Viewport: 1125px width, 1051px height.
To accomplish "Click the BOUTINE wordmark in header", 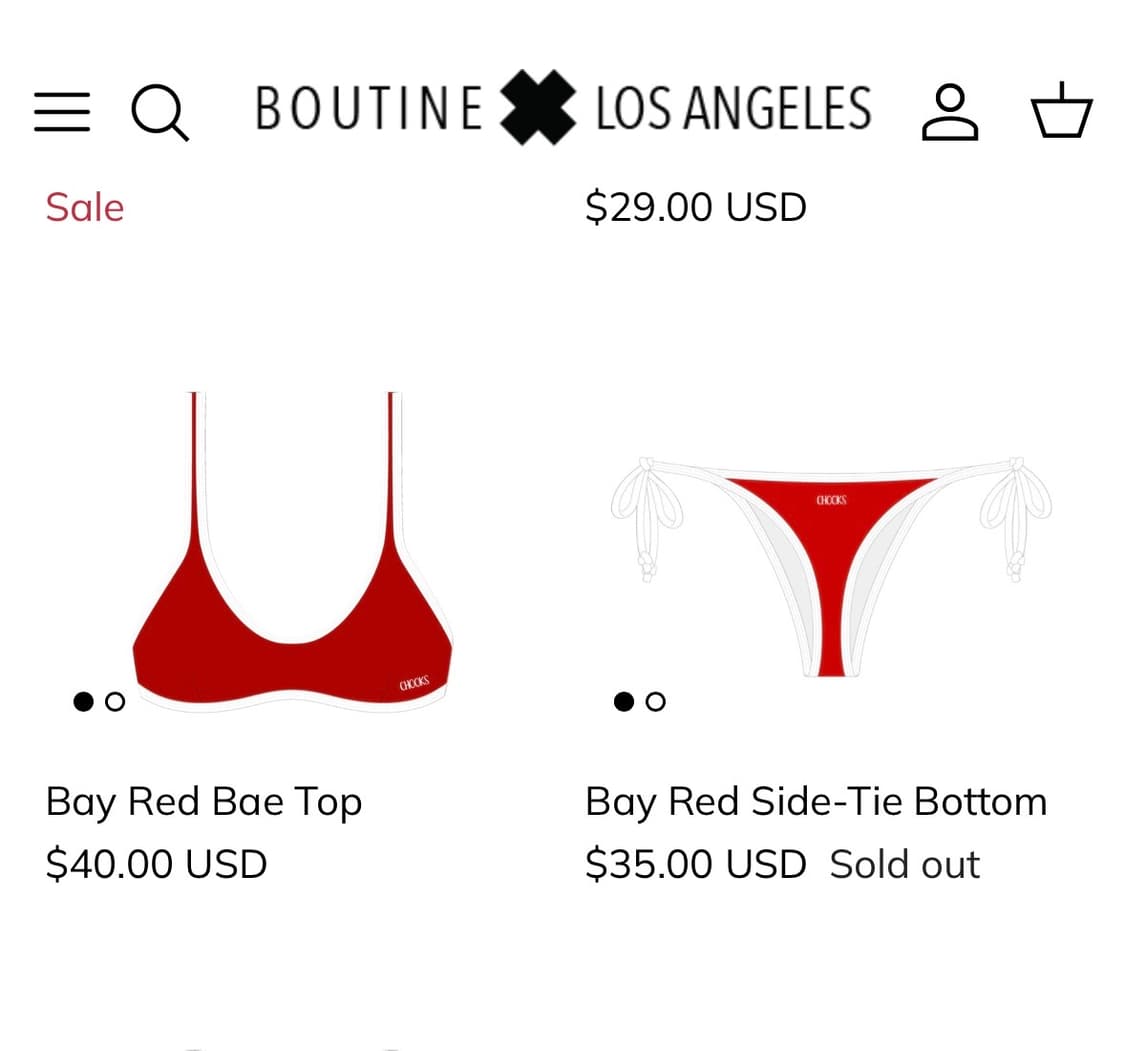I will (x=368, y=108).
